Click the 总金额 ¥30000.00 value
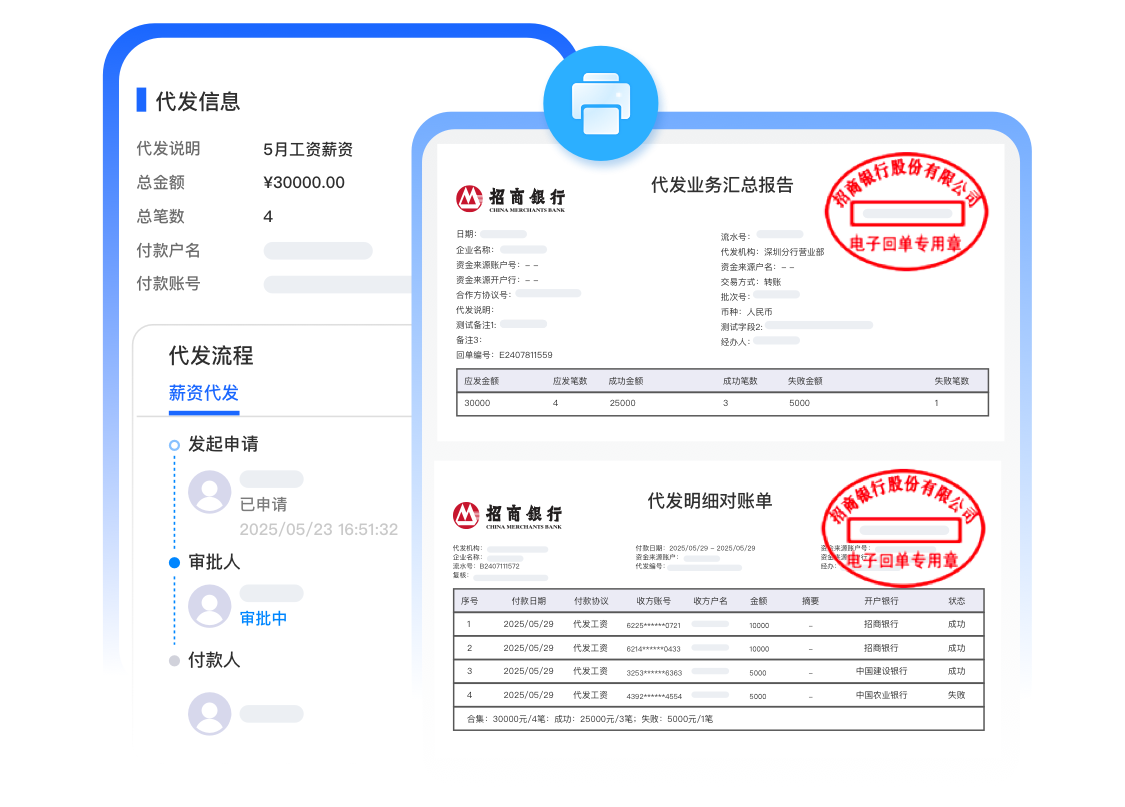This screenshot has height=807, width=1125. coord(304,182)
